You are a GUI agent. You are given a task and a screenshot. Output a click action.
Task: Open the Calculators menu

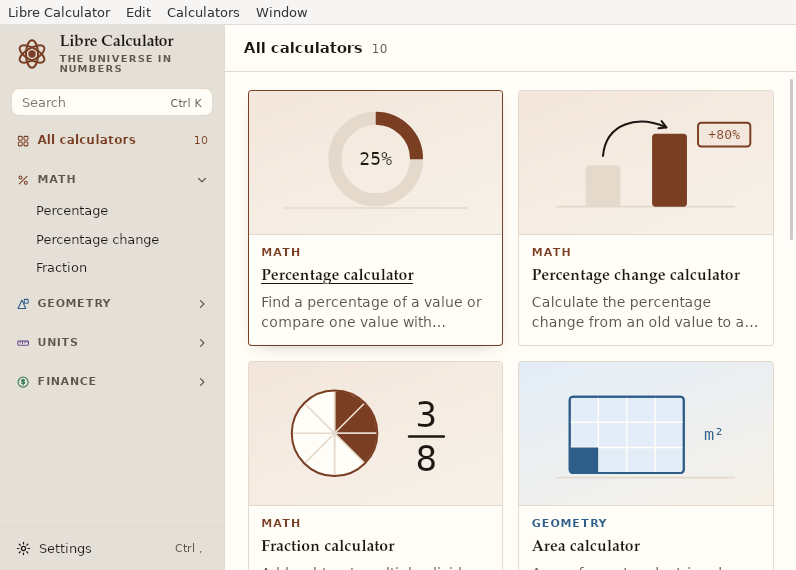pos(203,12)
